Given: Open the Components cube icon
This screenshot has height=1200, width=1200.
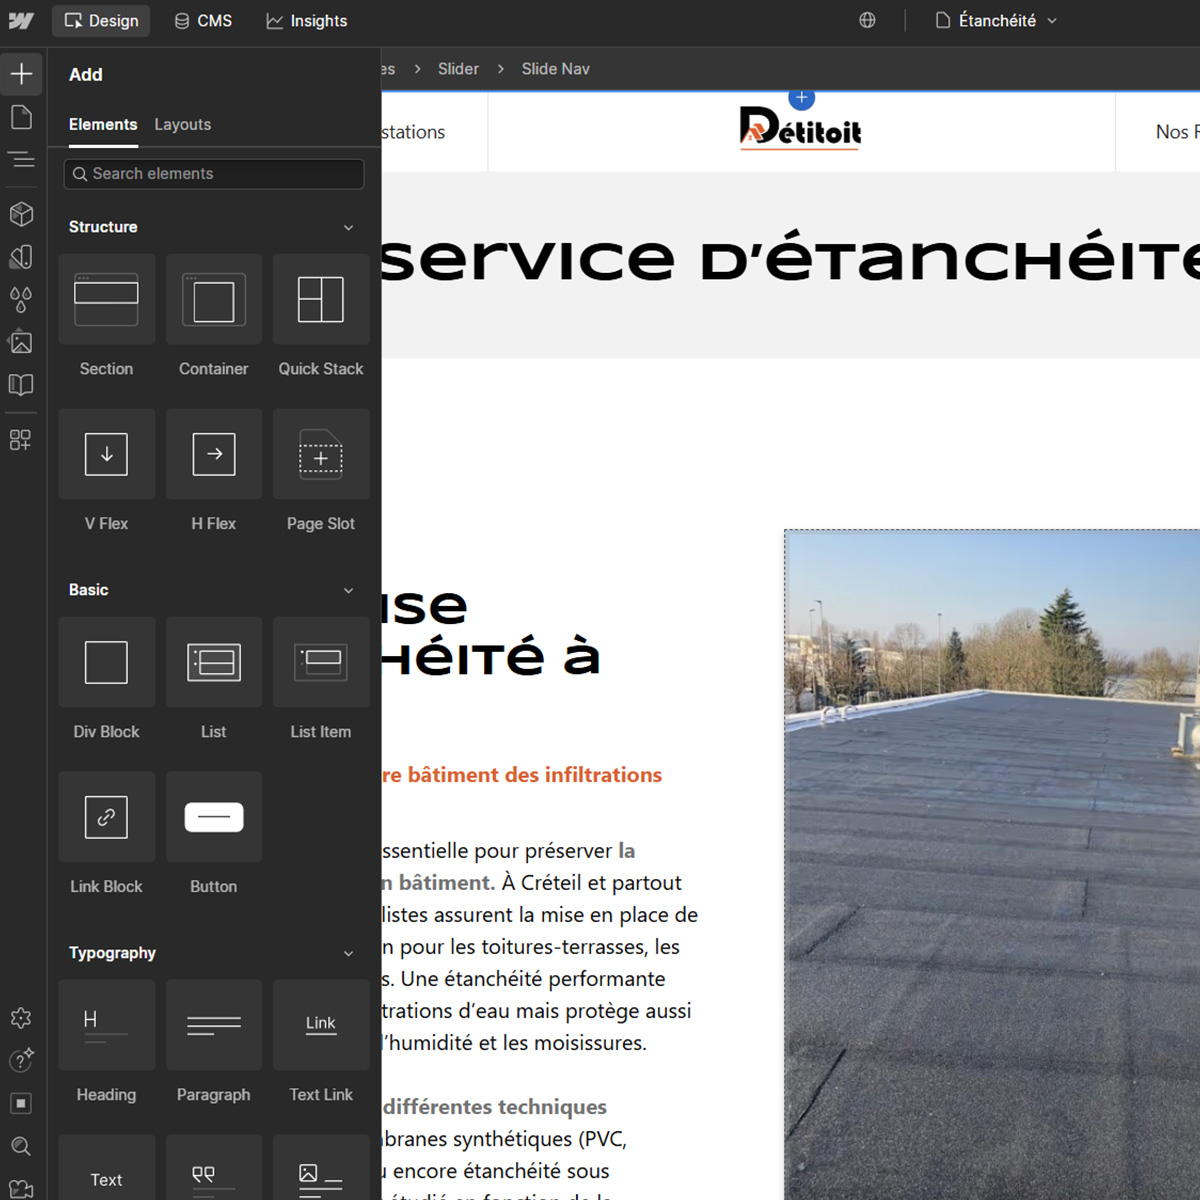Looking at the screenshot, I should (21, 214).
